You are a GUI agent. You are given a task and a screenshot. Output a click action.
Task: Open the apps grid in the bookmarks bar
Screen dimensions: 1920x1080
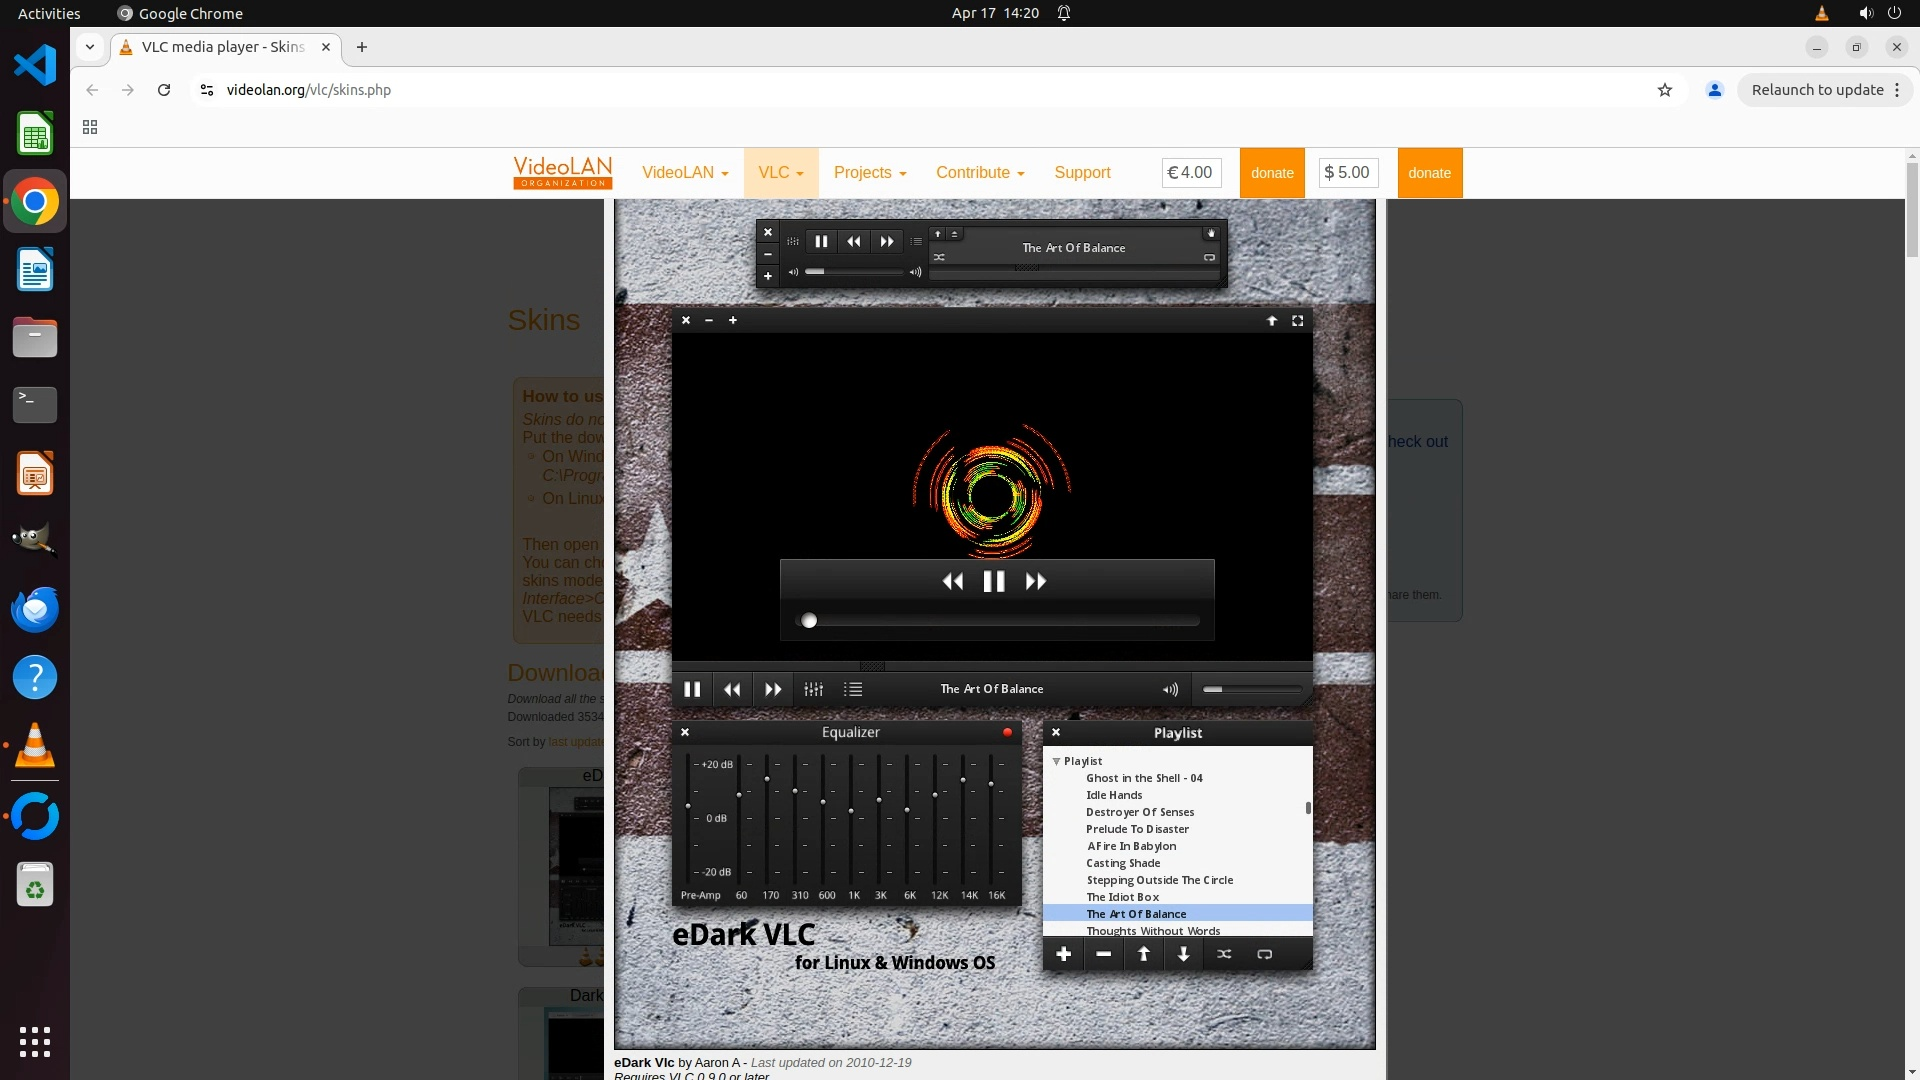90,127
